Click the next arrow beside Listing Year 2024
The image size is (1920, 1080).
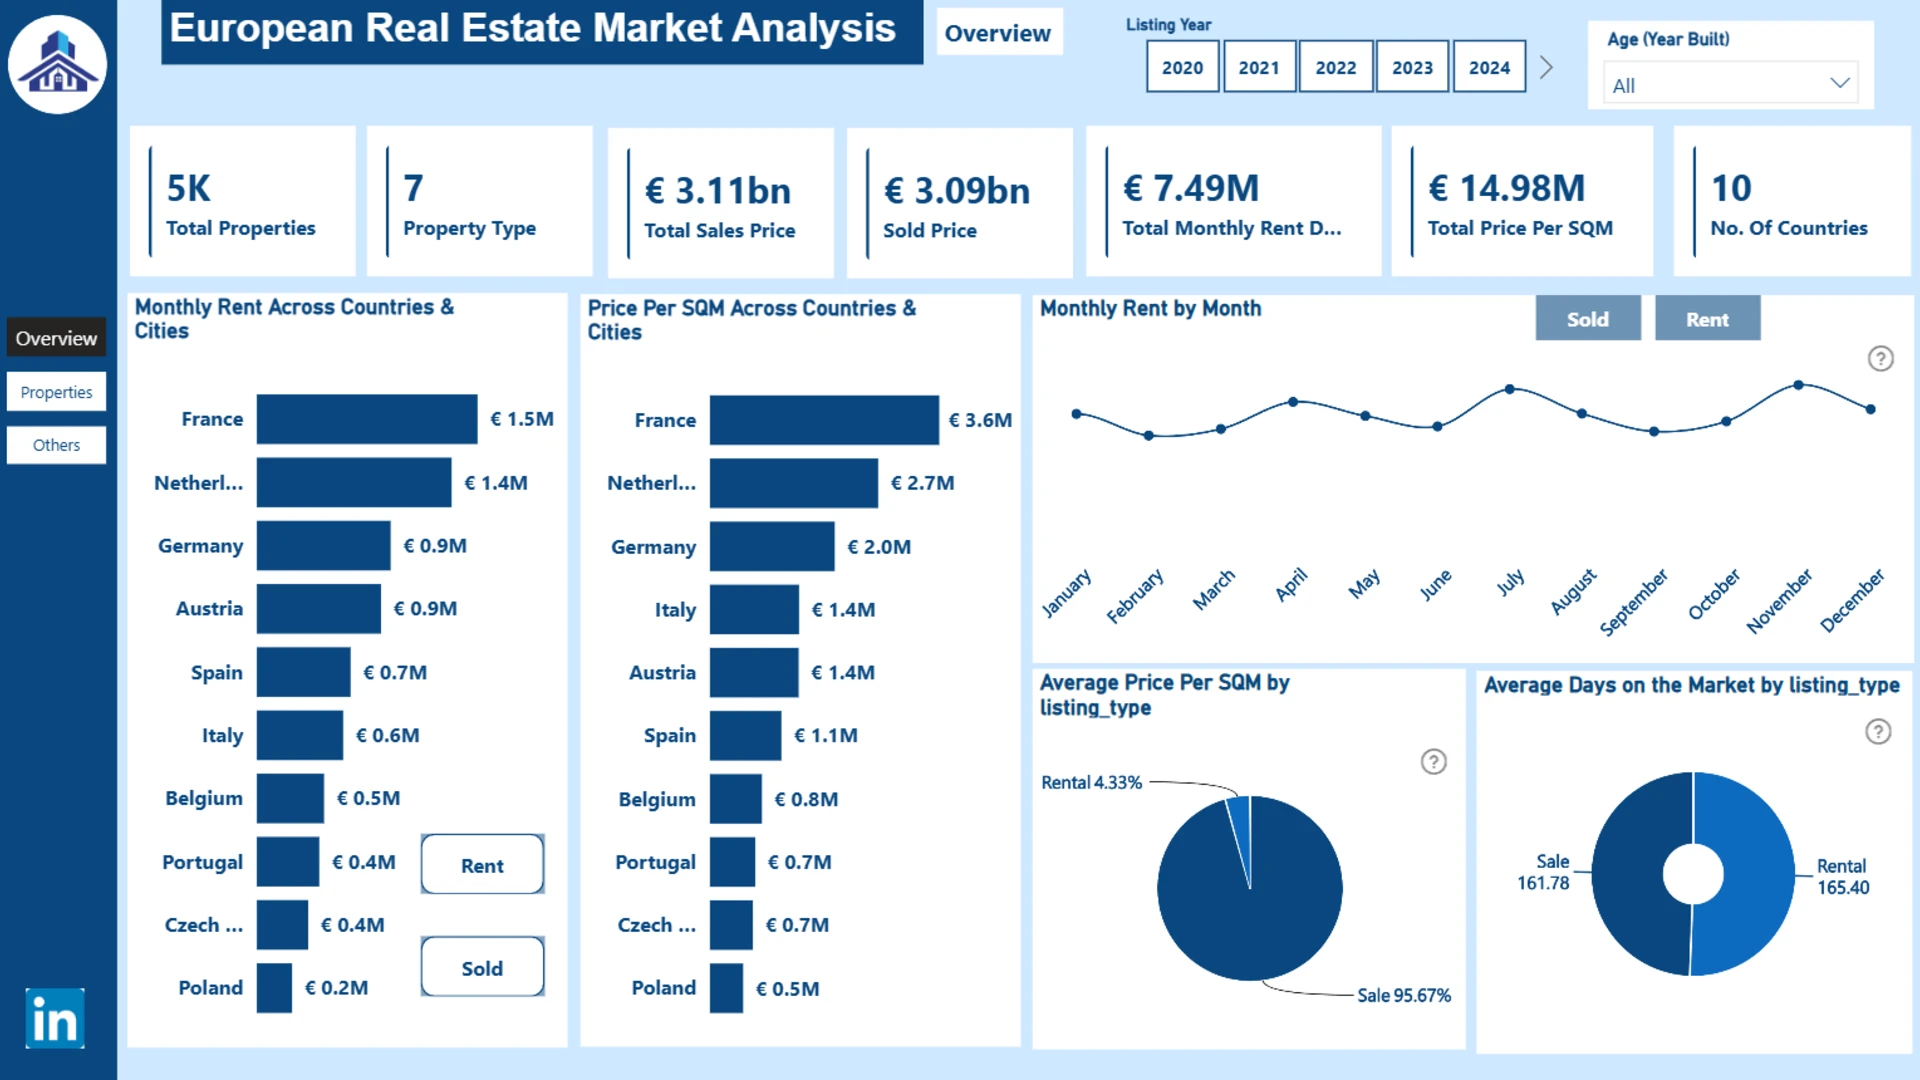1546,67
